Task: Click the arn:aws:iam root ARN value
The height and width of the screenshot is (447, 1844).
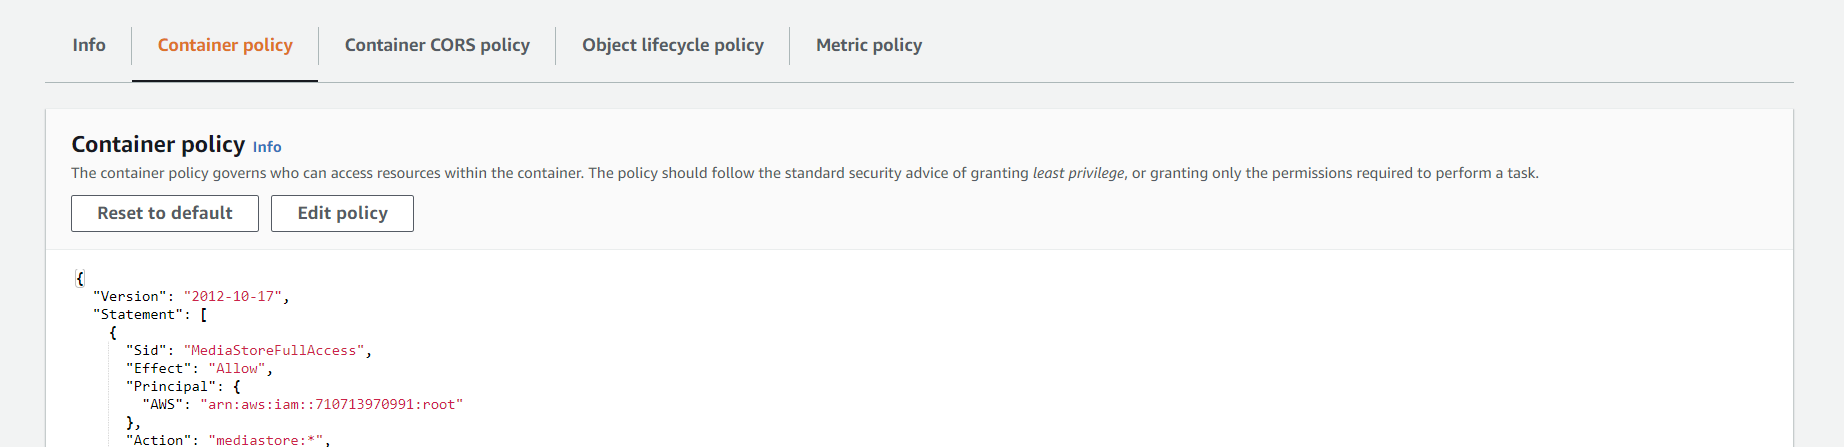Action: [332, 404]
